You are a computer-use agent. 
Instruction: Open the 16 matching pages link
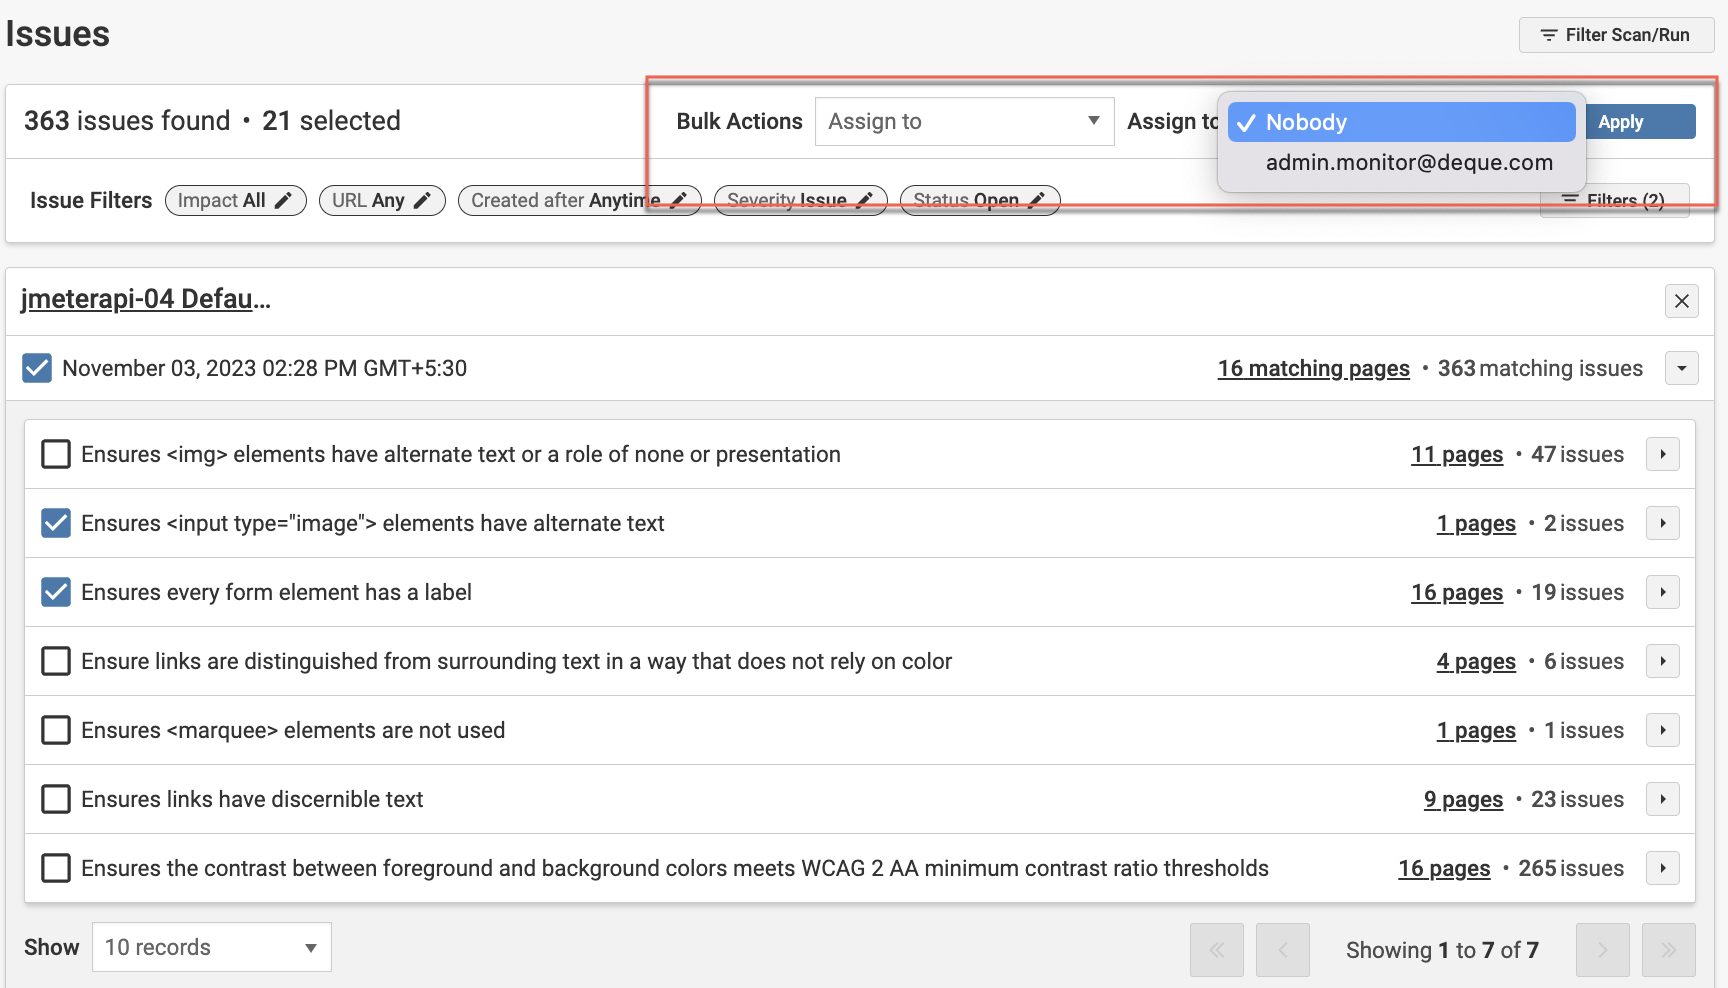(x=1313, y=369)
